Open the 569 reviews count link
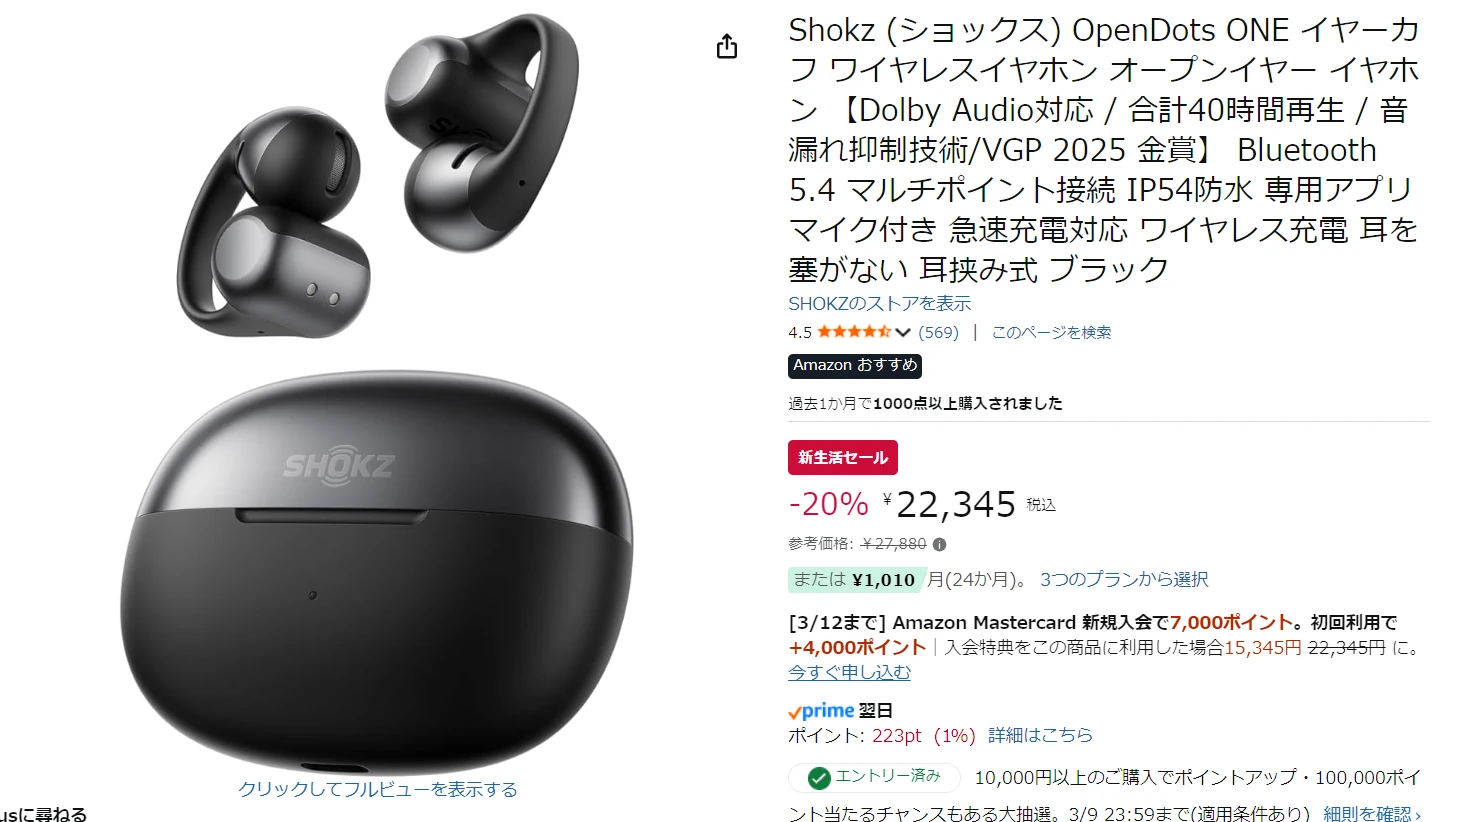1458x822 pixels. point(938,332)
